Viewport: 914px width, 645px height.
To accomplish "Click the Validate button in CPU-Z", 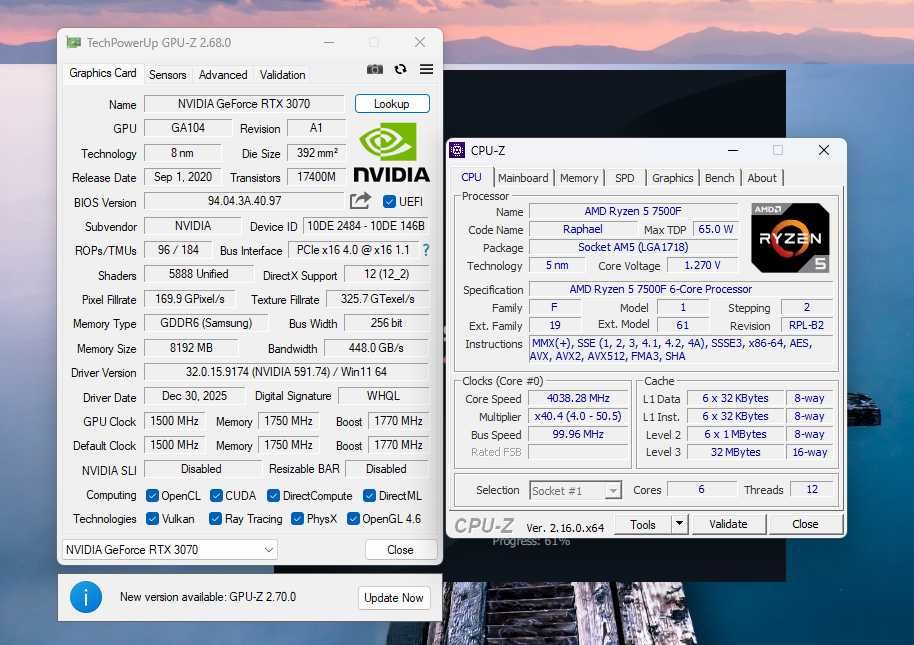I will [x=728, y=524].
